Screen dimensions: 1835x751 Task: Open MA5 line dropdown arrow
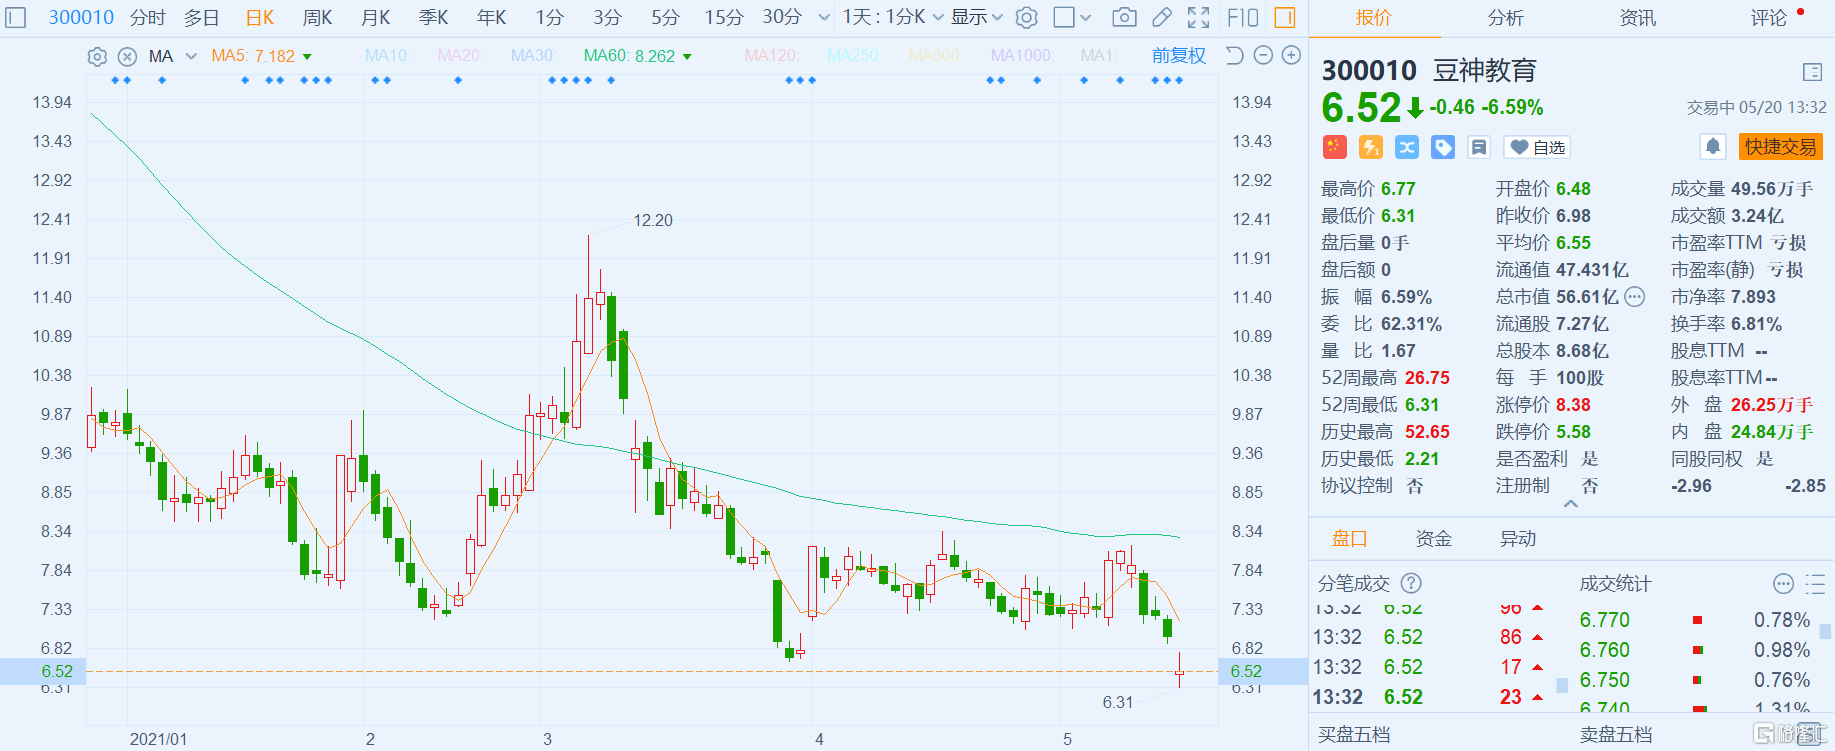click(307, 57)
